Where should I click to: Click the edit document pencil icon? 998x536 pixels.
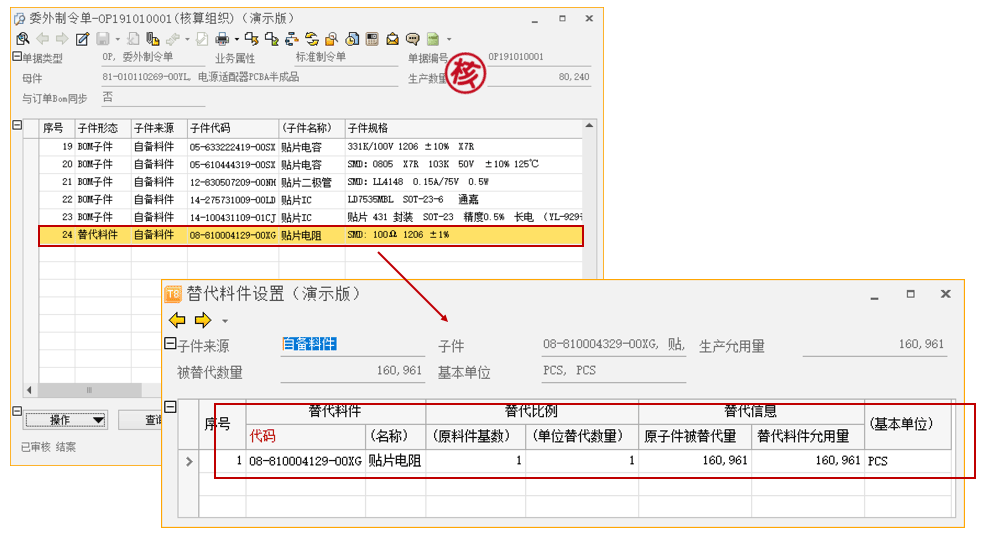82,39
